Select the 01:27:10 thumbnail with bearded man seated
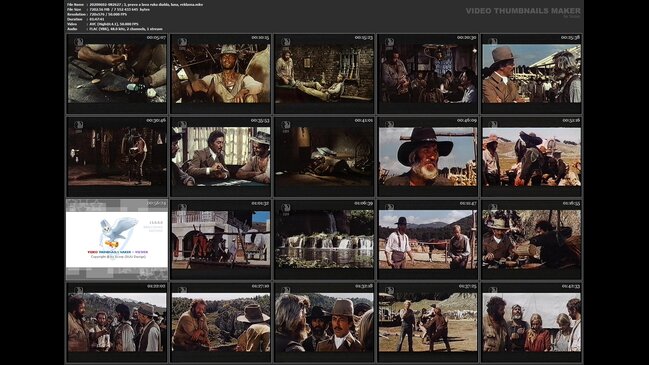This screenshot has width=649, height=365. [x=221, y=322]
